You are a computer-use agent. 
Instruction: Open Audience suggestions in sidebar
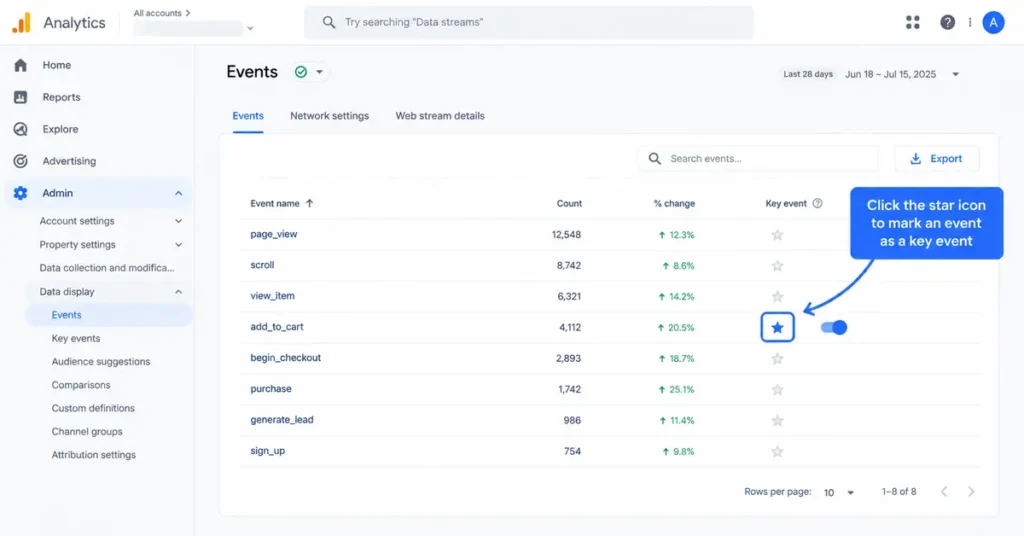pos(101,362)
